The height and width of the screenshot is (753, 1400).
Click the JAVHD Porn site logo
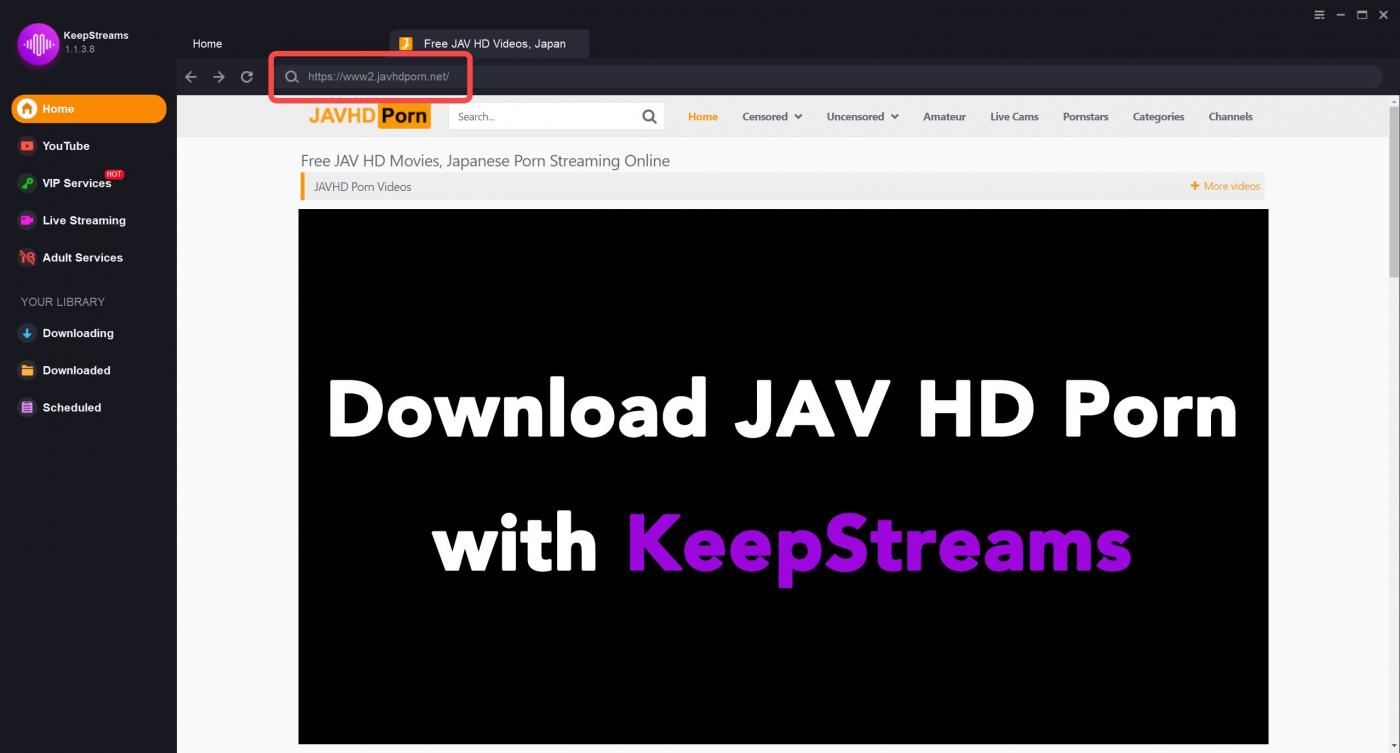coord(369,116)
